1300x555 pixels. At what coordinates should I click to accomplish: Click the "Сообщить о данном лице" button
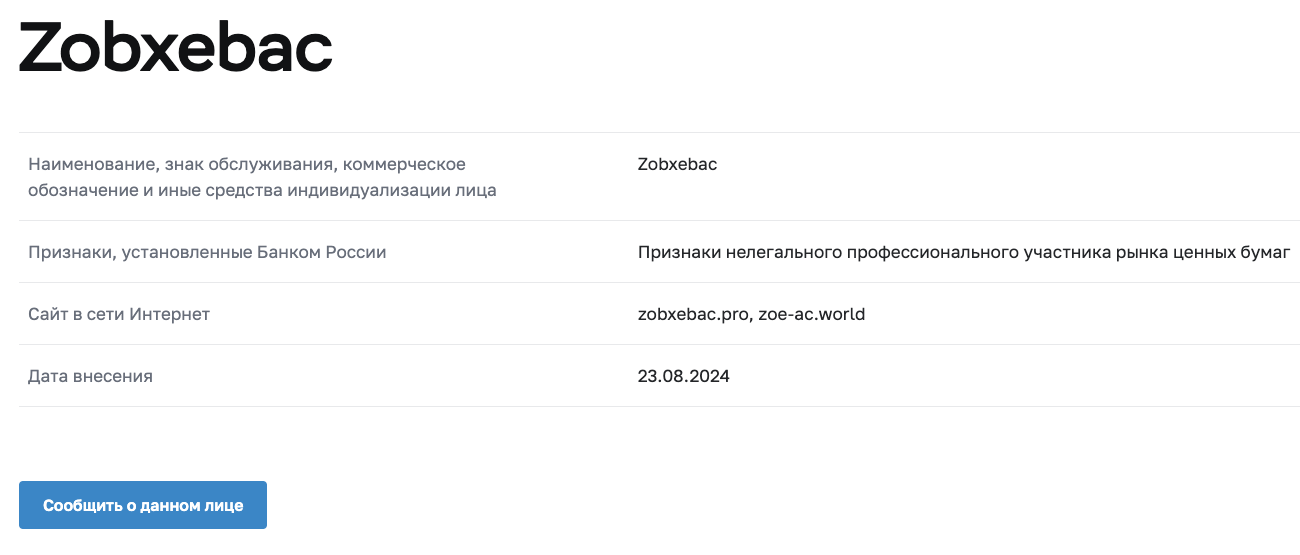[143, 505]
